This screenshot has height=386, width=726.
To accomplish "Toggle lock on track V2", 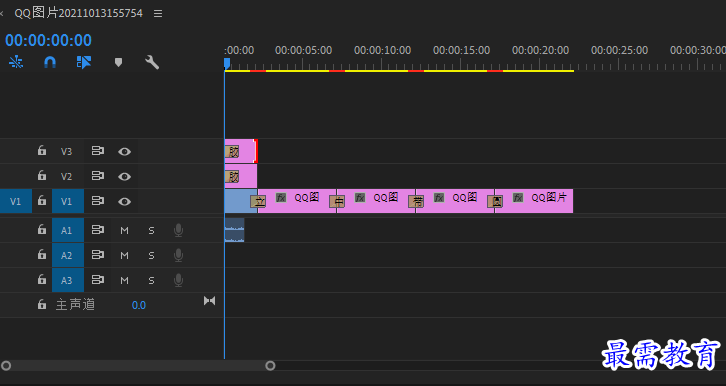I will coord(42,175).
